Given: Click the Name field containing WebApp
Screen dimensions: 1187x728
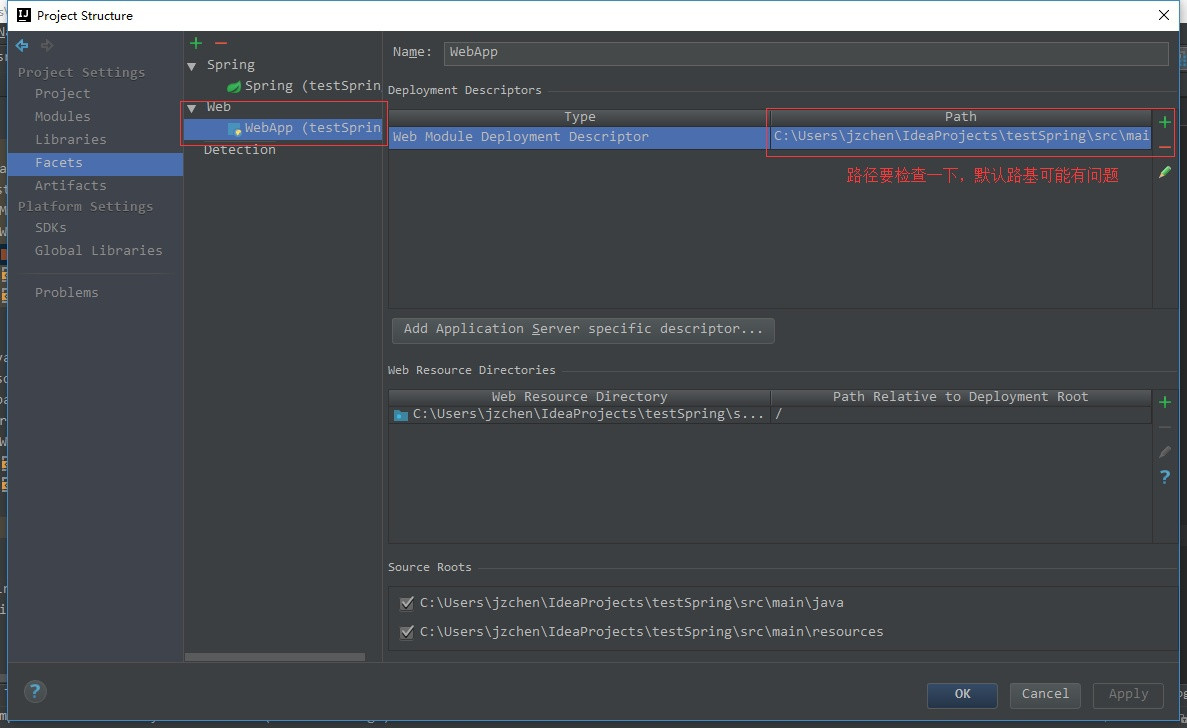Looking at the screenshot, I should [805, 53].
